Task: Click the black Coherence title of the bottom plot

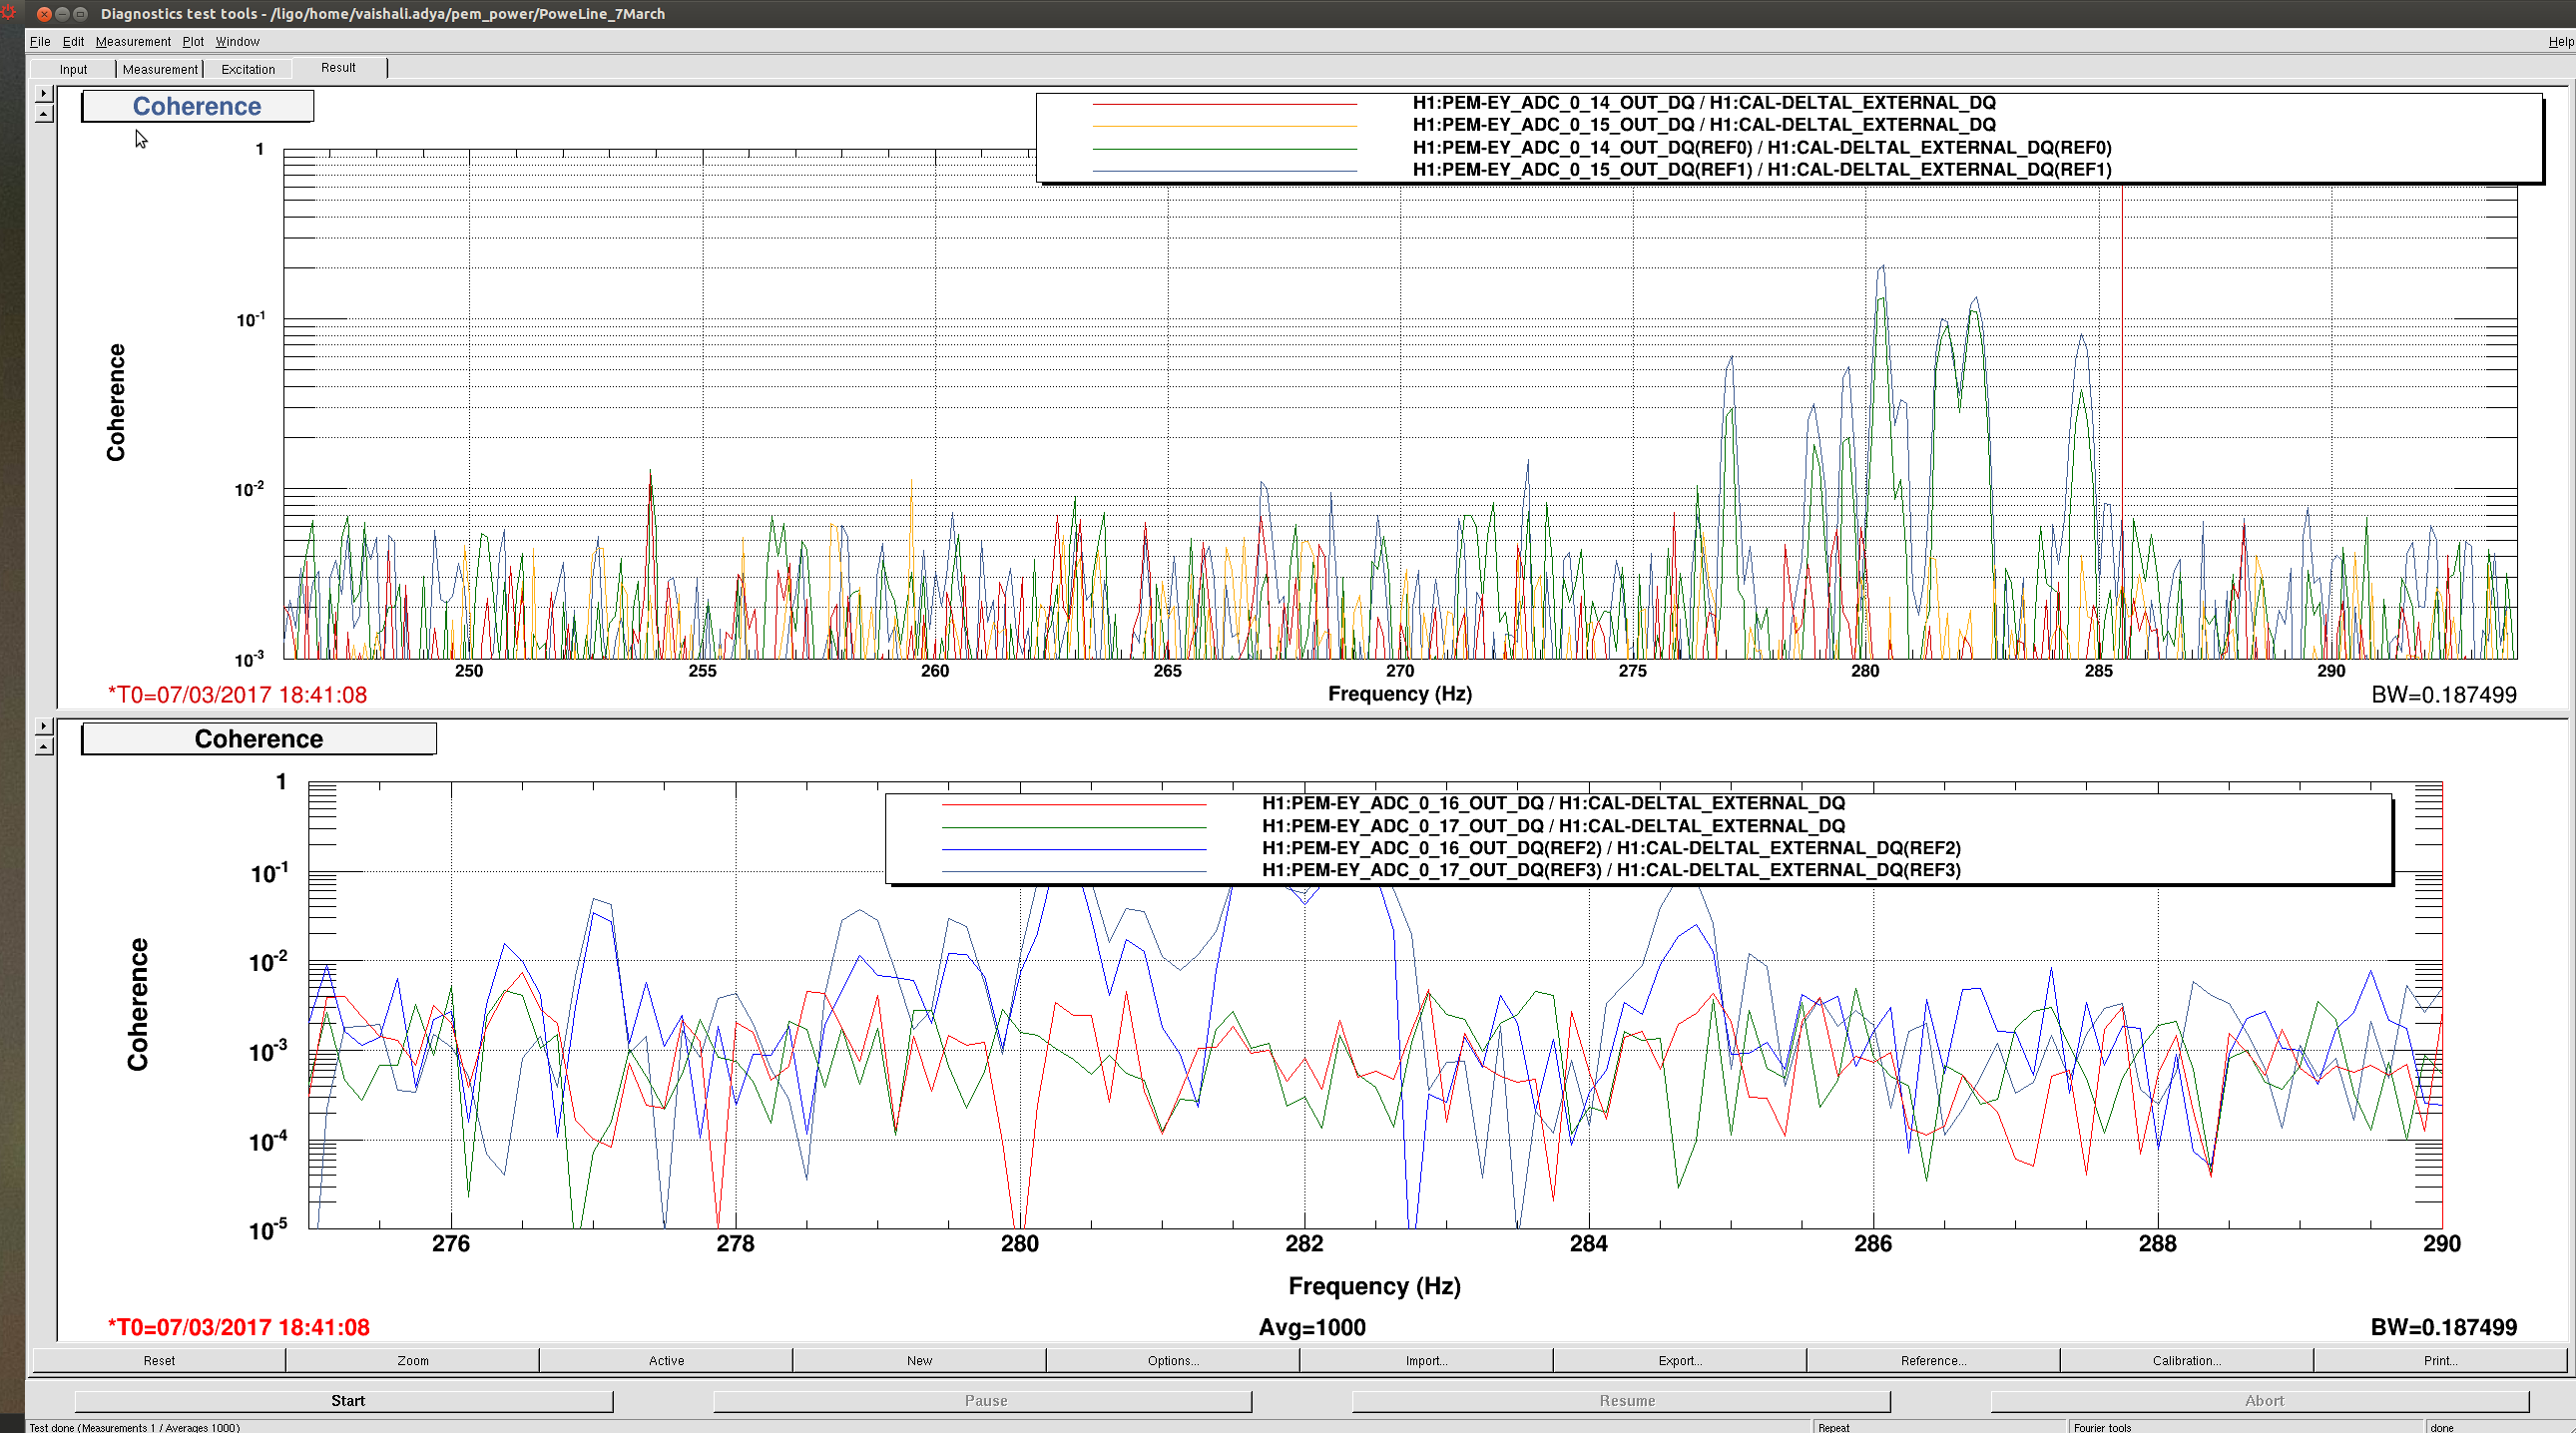Action: coord(259,739)
